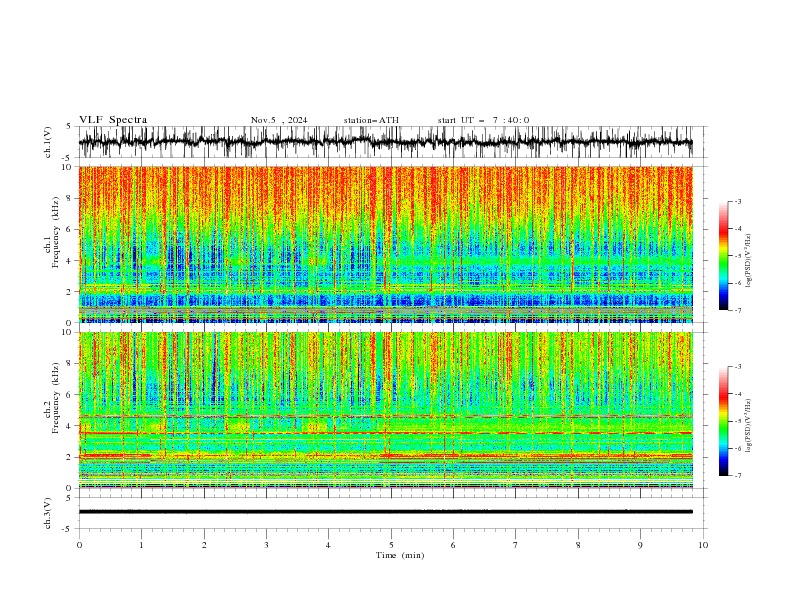This screenshot has width=792, height=612.
Task: Select the date "Nov.5 , 2024"
Action: pos(279,120)
